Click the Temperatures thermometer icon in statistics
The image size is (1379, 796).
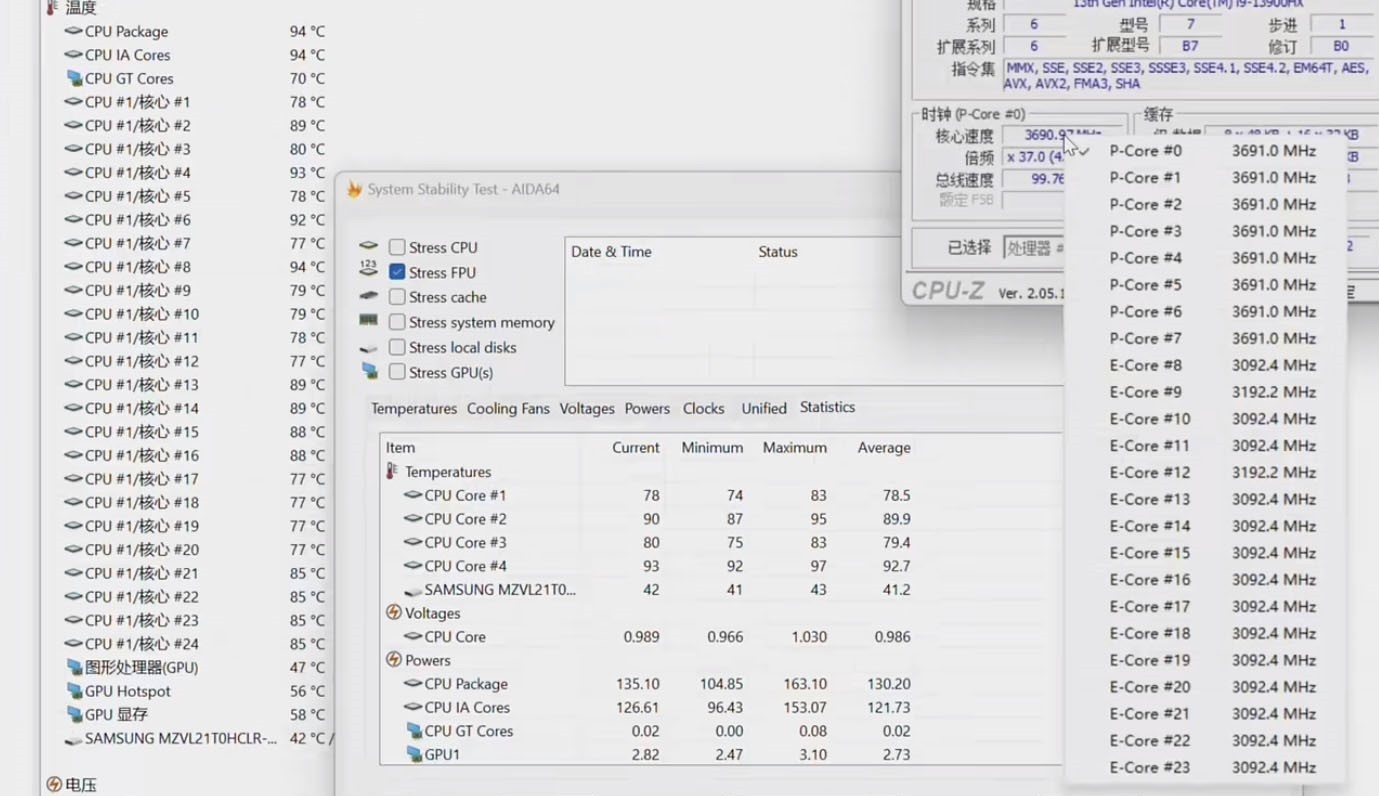coord(393,471)
